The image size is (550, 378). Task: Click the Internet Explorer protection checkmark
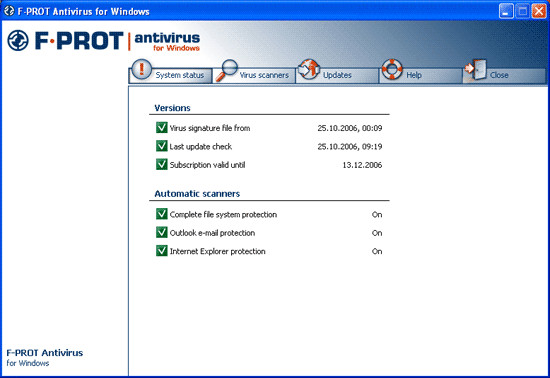coord(162,250)
